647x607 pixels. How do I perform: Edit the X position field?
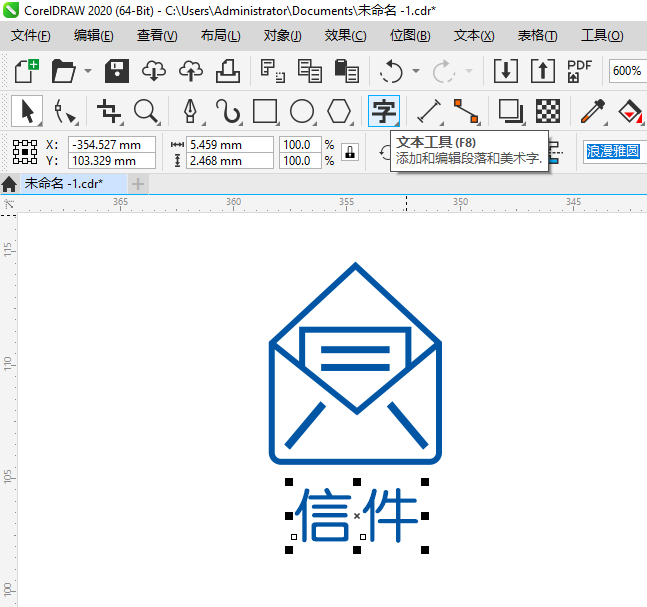[x=112, y=145]
